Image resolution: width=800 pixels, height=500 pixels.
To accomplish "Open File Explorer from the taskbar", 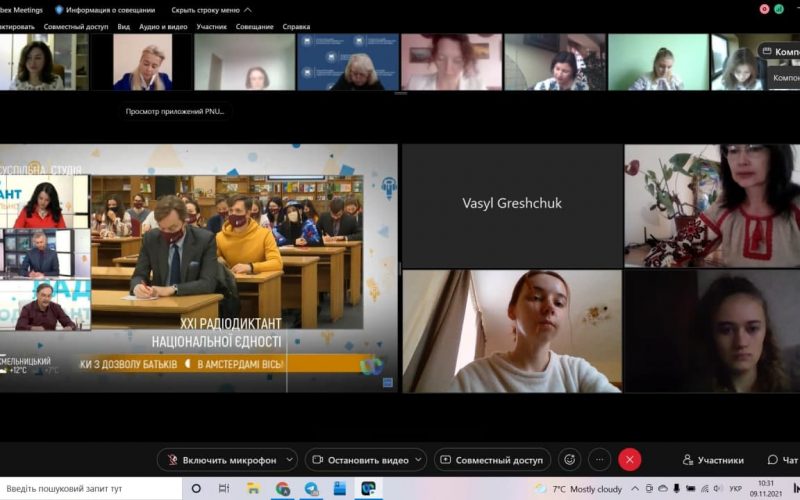I will tap(253, 488).
